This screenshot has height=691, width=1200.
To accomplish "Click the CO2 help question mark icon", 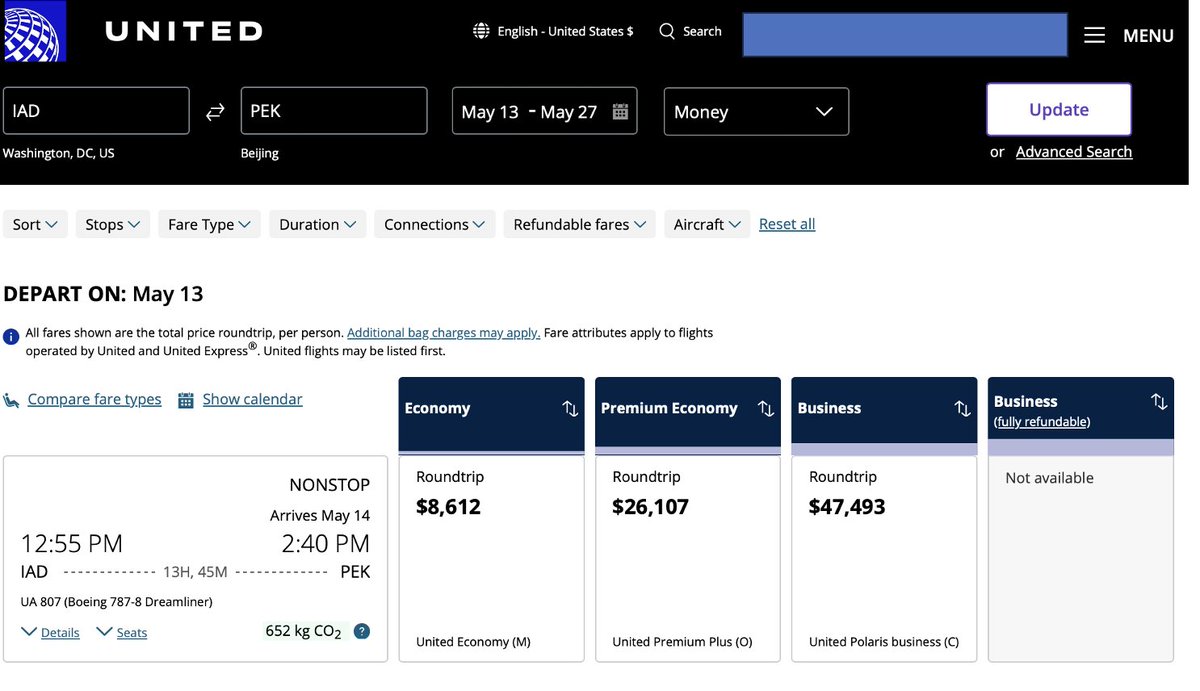I will click(x=362, y=631).
